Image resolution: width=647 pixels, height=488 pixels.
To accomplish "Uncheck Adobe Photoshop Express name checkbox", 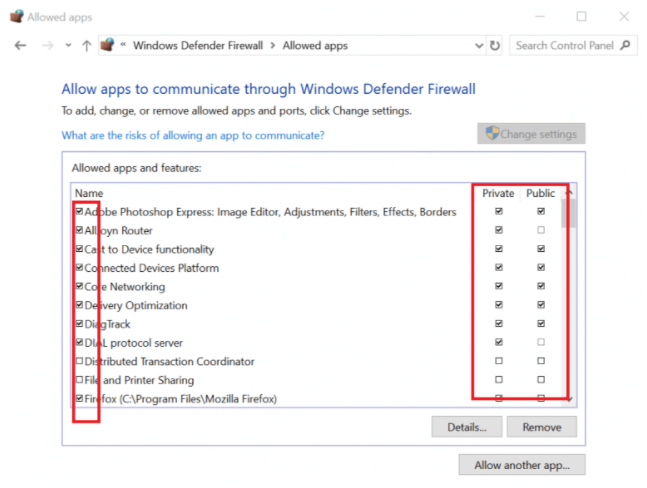I will [x=79, y=211].
